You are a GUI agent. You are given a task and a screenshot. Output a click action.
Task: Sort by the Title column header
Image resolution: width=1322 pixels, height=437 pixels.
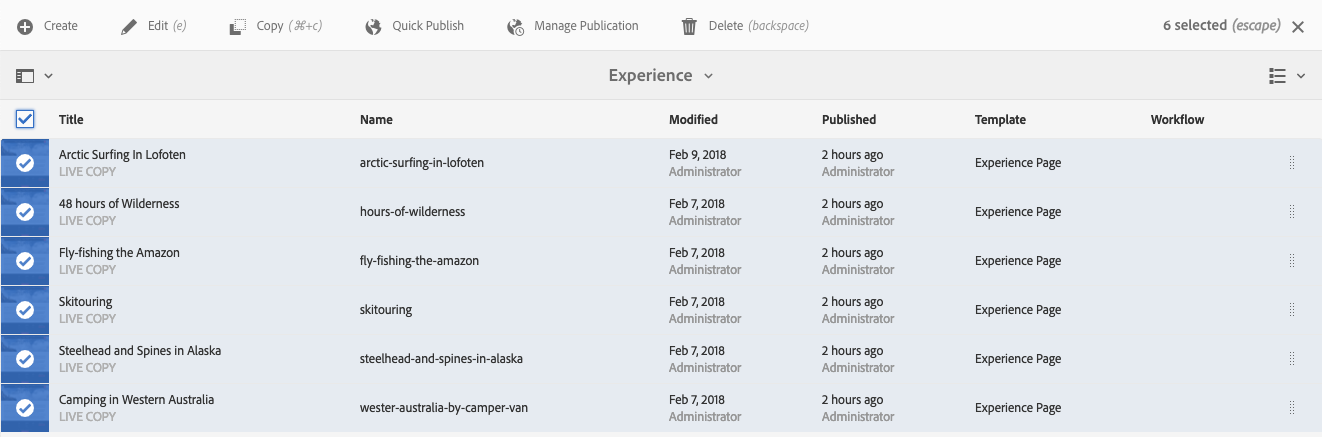71,119
